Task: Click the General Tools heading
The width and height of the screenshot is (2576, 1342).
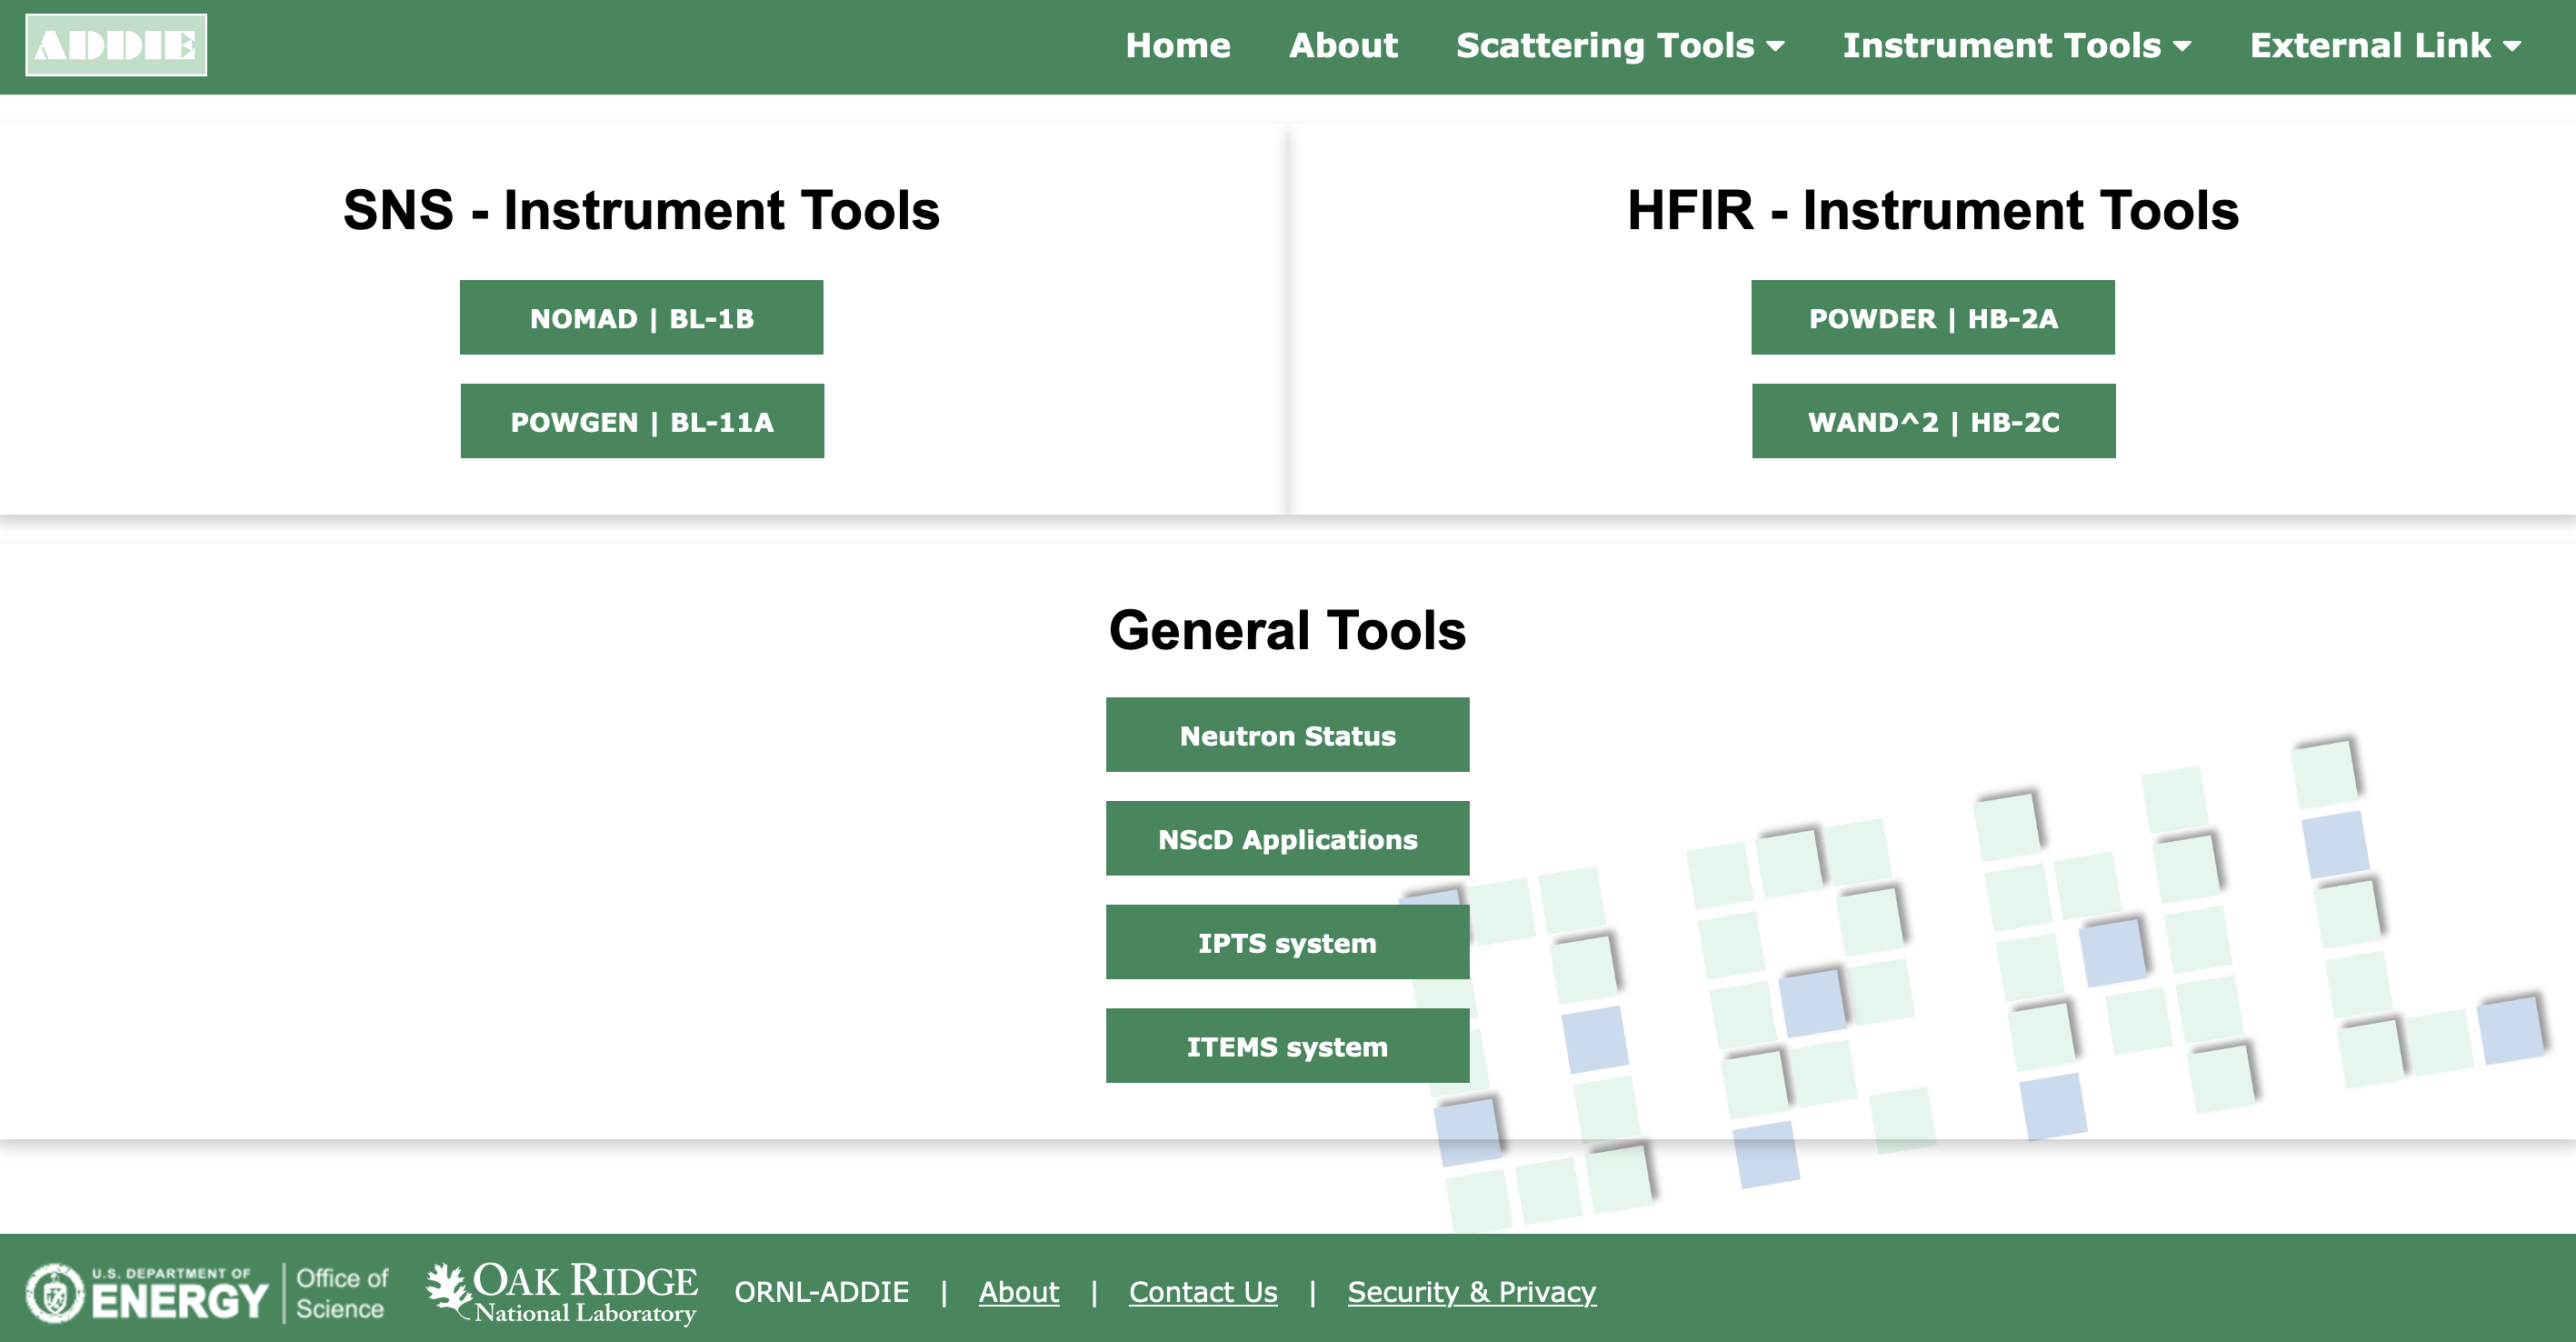Action: coord(1287,630)
